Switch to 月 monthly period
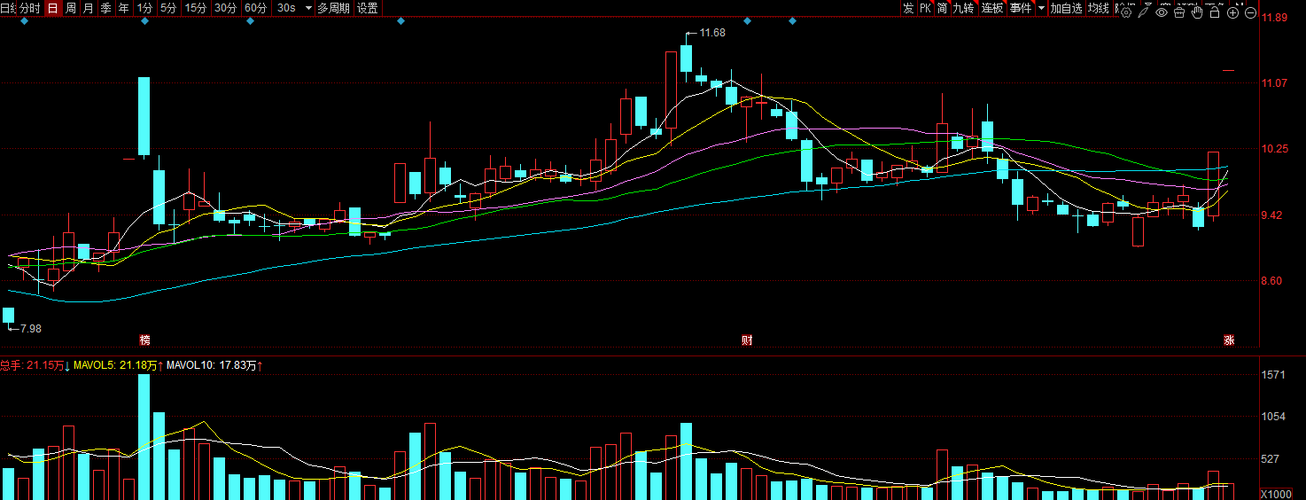The height and width of the screenshot is (500, 1306). (x=89, y=8)
